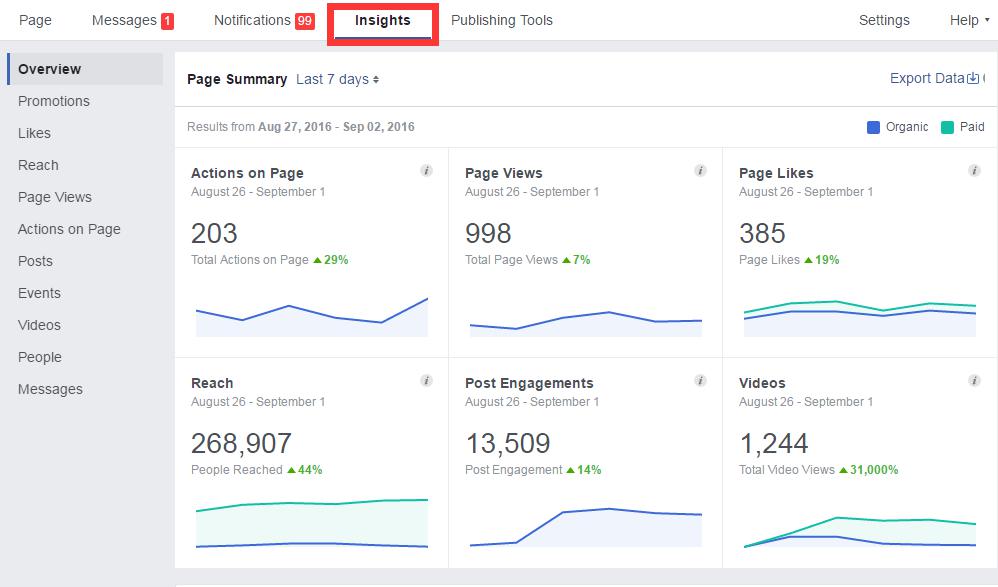Open Posts in the sidebar
This screenshot has width=998, height=587.
[35, 261]
